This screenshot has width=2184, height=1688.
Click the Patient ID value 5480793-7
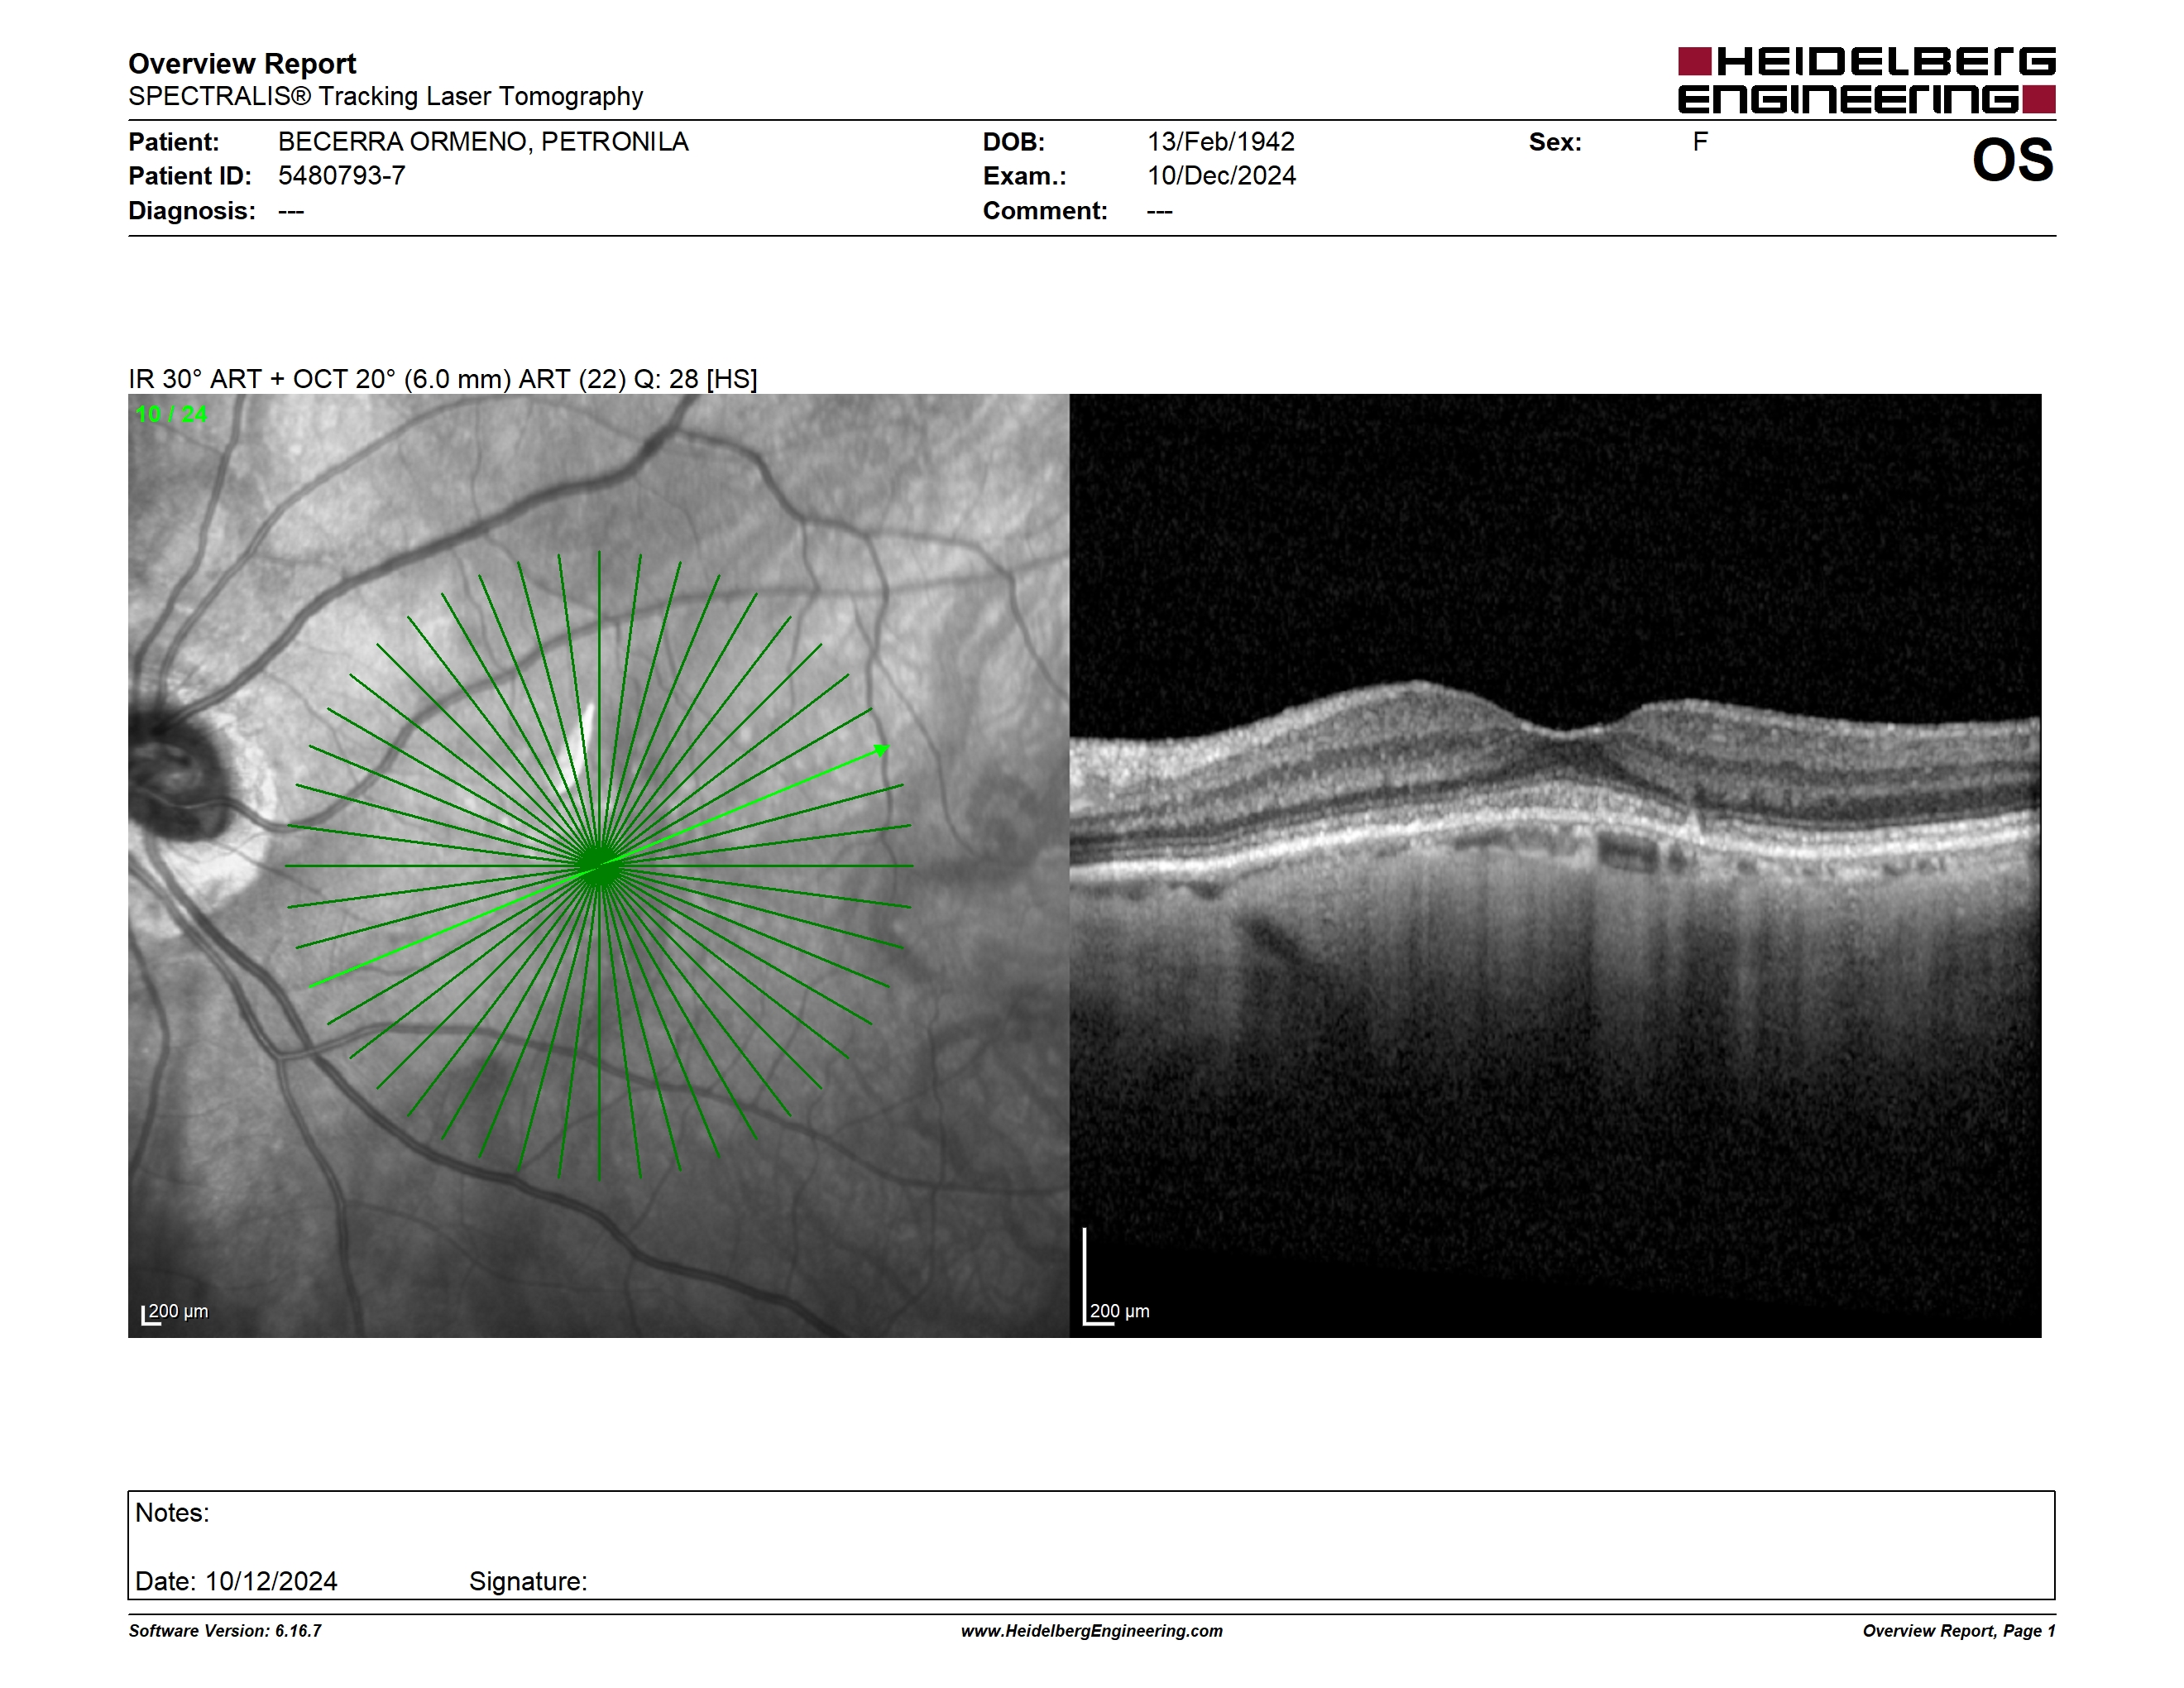pos(341,176)
